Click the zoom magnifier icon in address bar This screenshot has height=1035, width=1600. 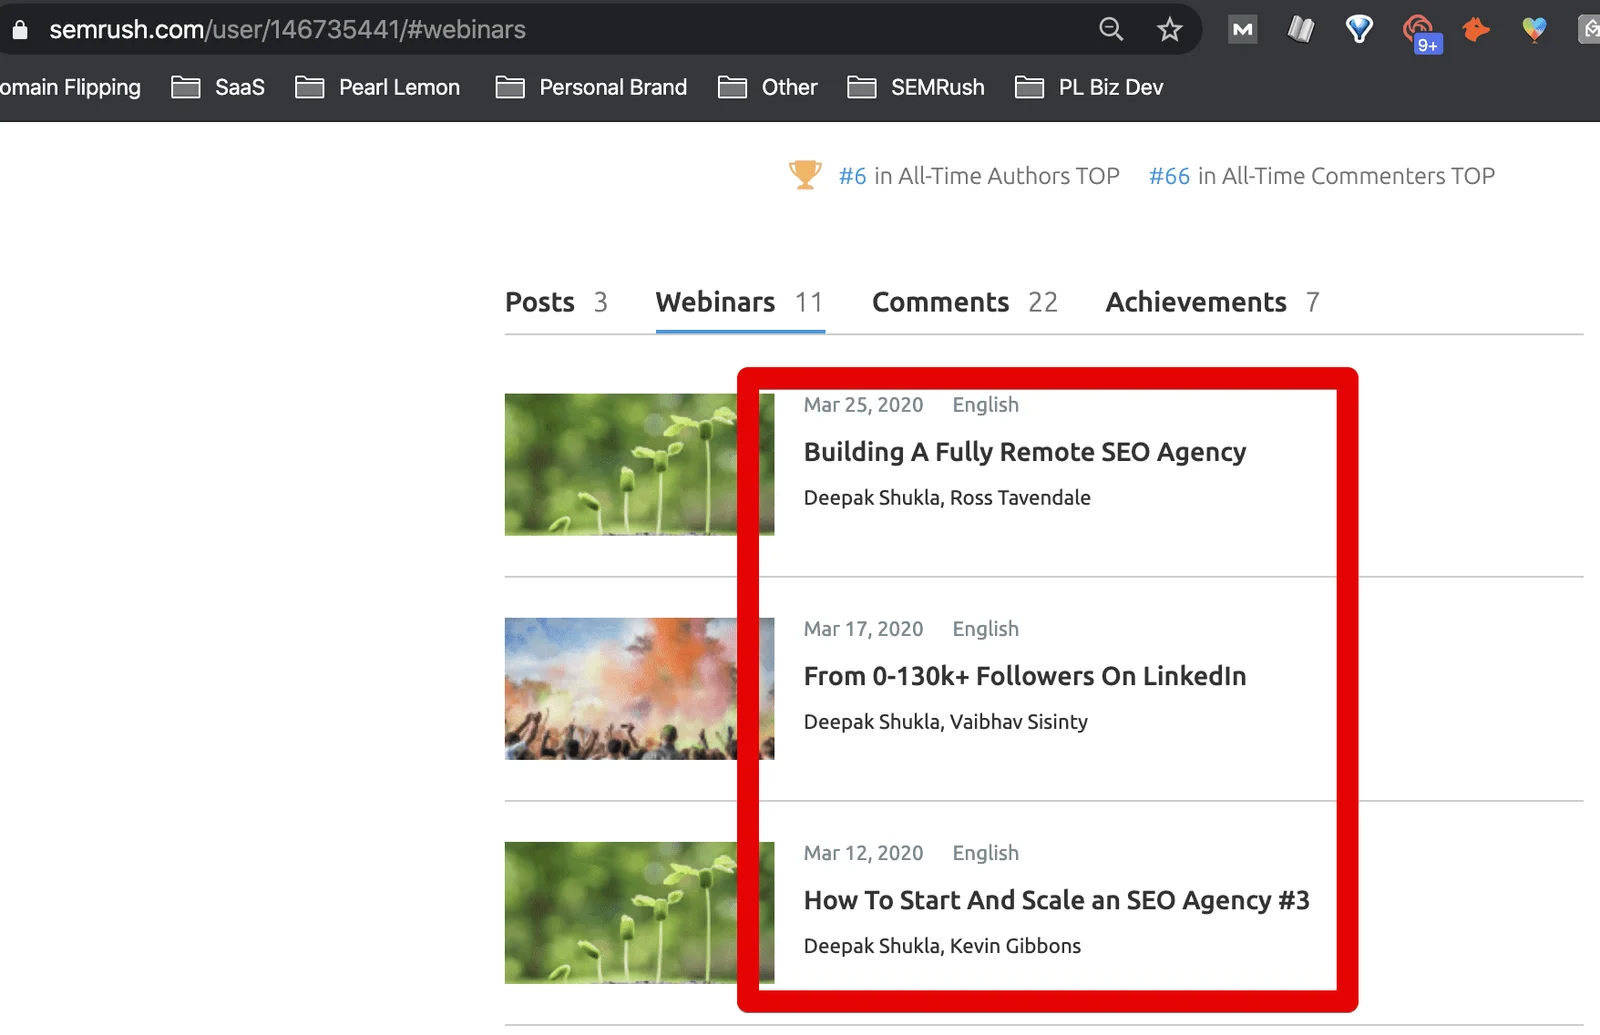[1111, 29]
